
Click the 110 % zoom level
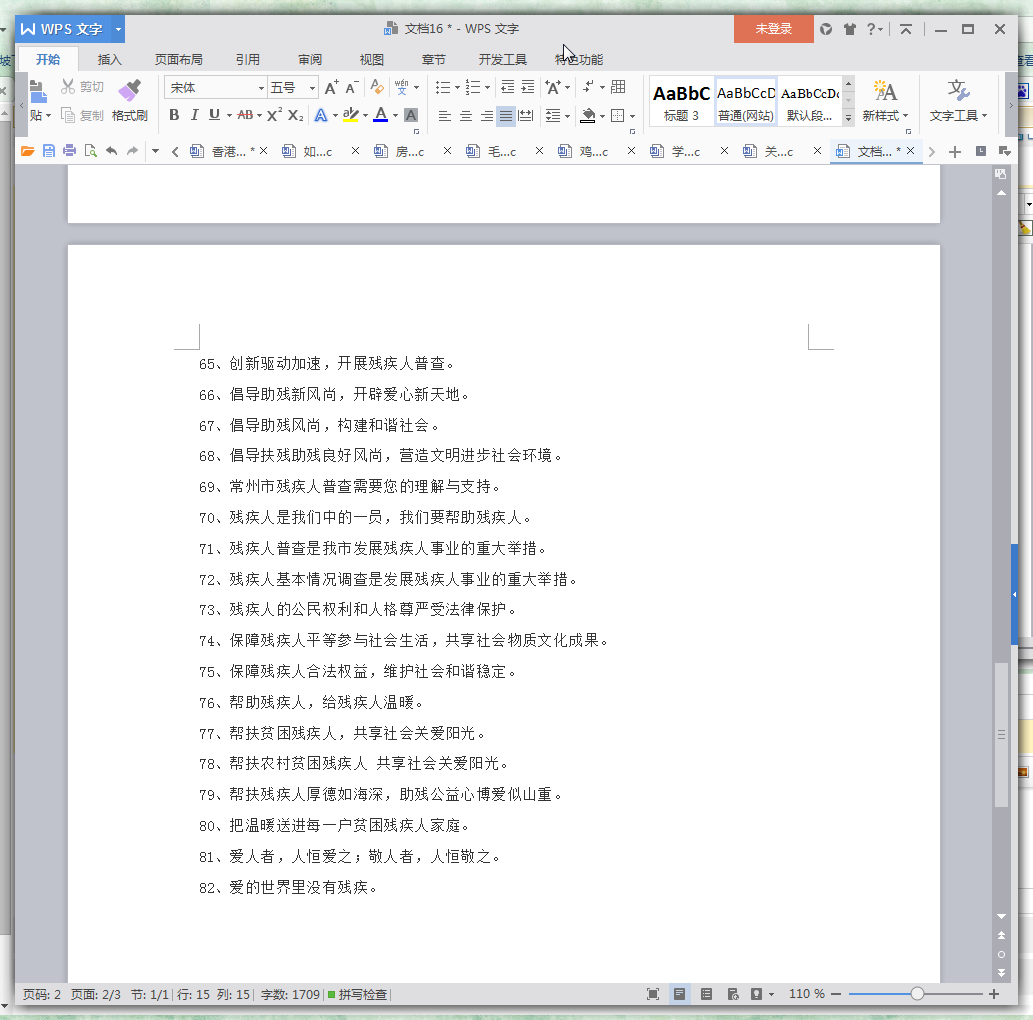click(x=807, y=994)
